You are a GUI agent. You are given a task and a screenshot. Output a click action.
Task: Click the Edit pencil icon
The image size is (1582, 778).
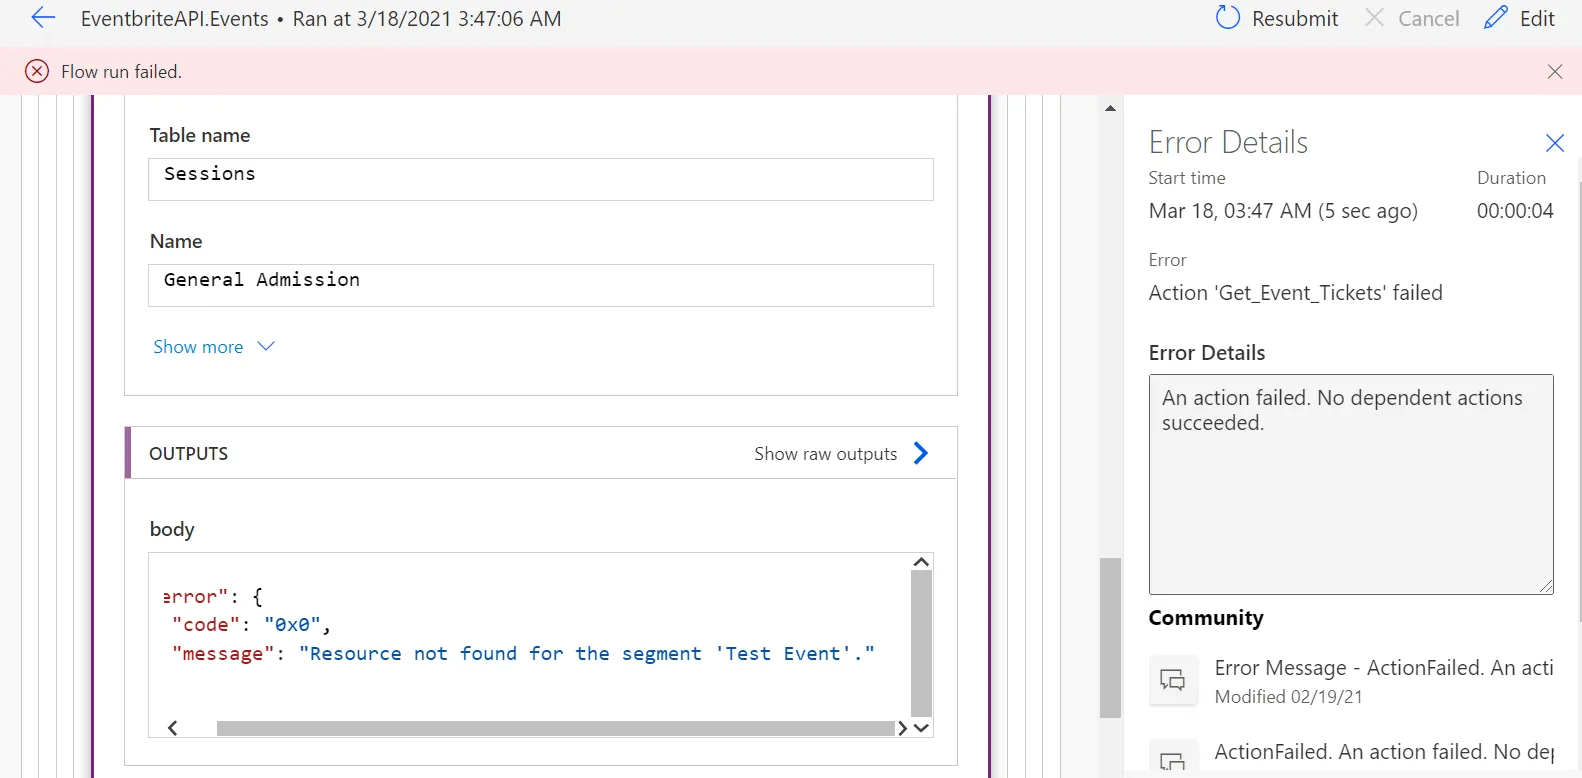pos(1495,18)
